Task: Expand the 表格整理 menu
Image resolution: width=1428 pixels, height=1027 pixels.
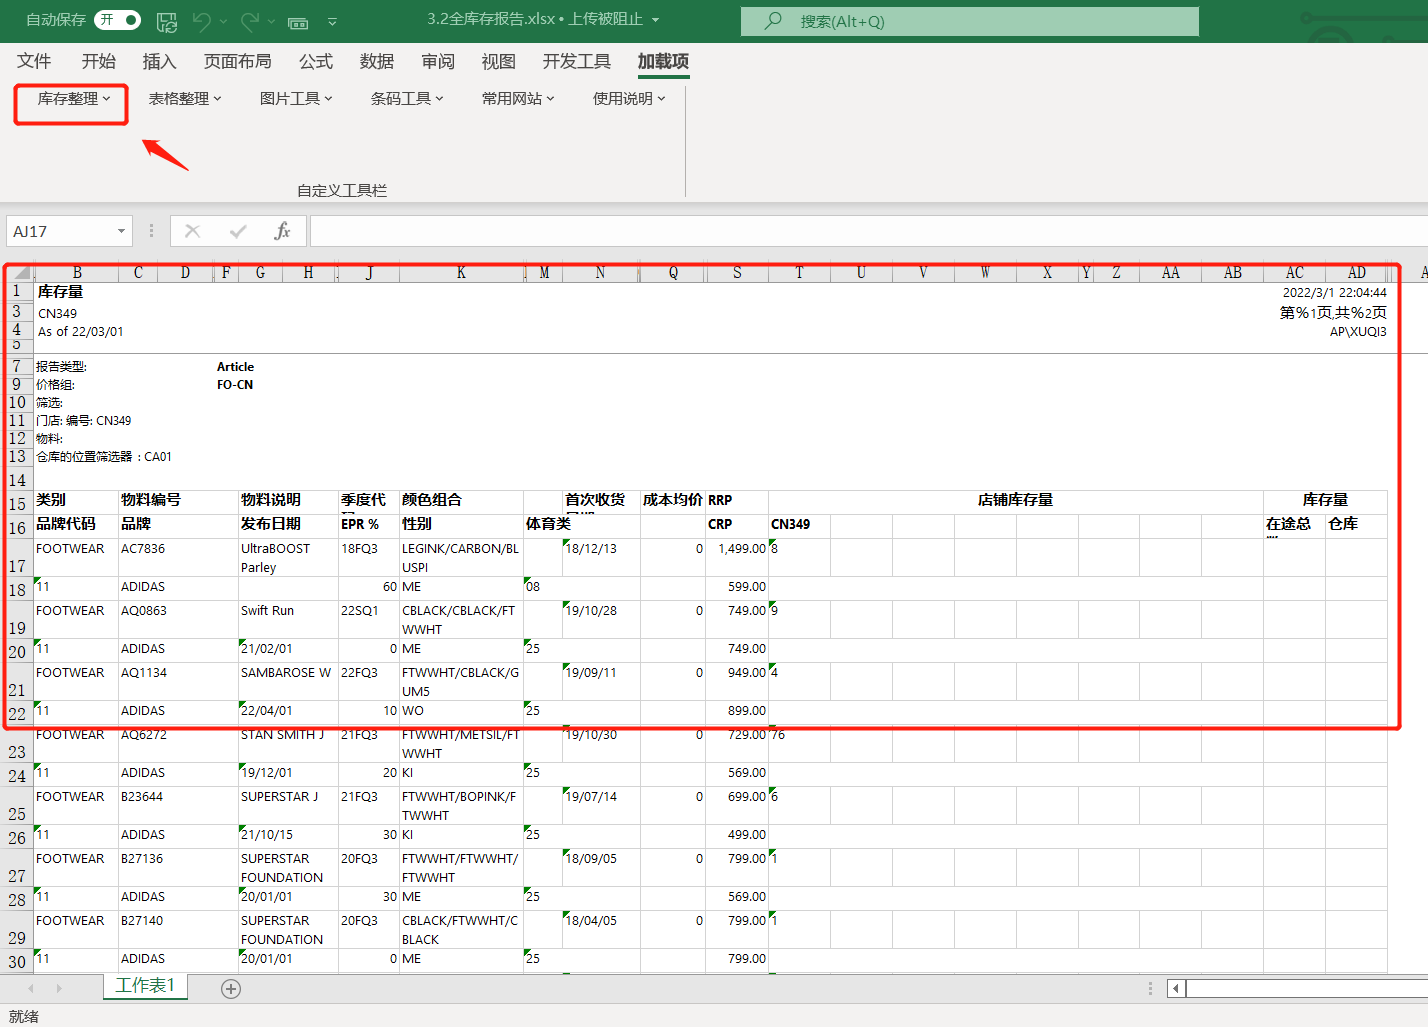Action: 185,99
